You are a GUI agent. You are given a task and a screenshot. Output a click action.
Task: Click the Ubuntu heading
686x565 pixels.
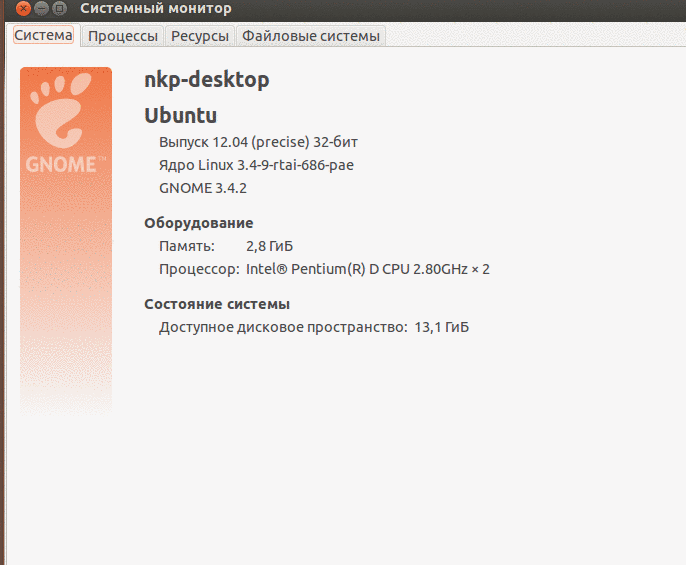[181, 116]
